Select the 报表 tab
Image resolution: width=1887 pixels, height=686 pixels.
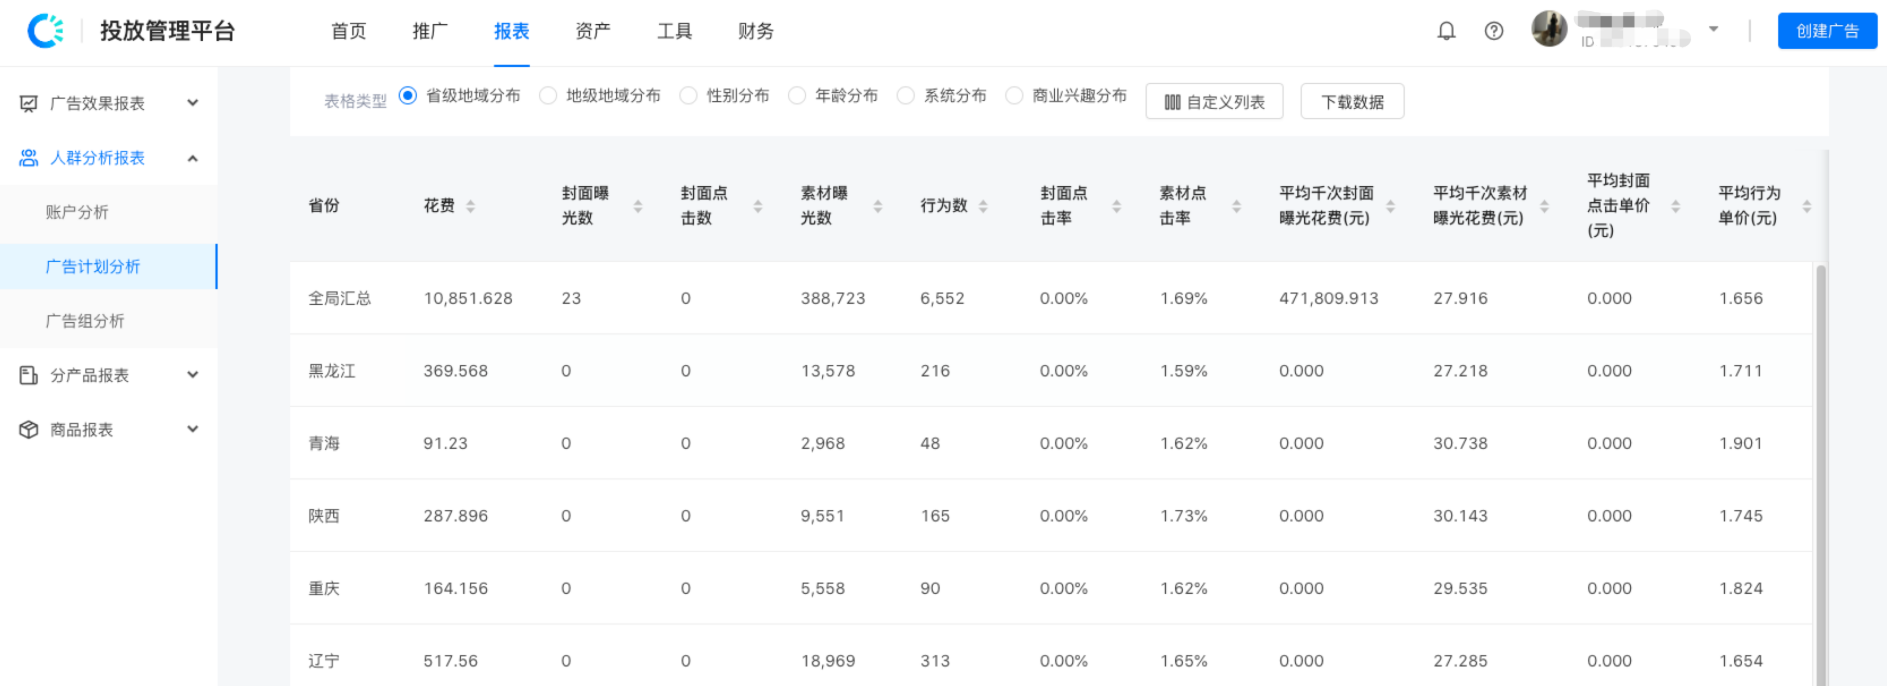tap(511, 31)
